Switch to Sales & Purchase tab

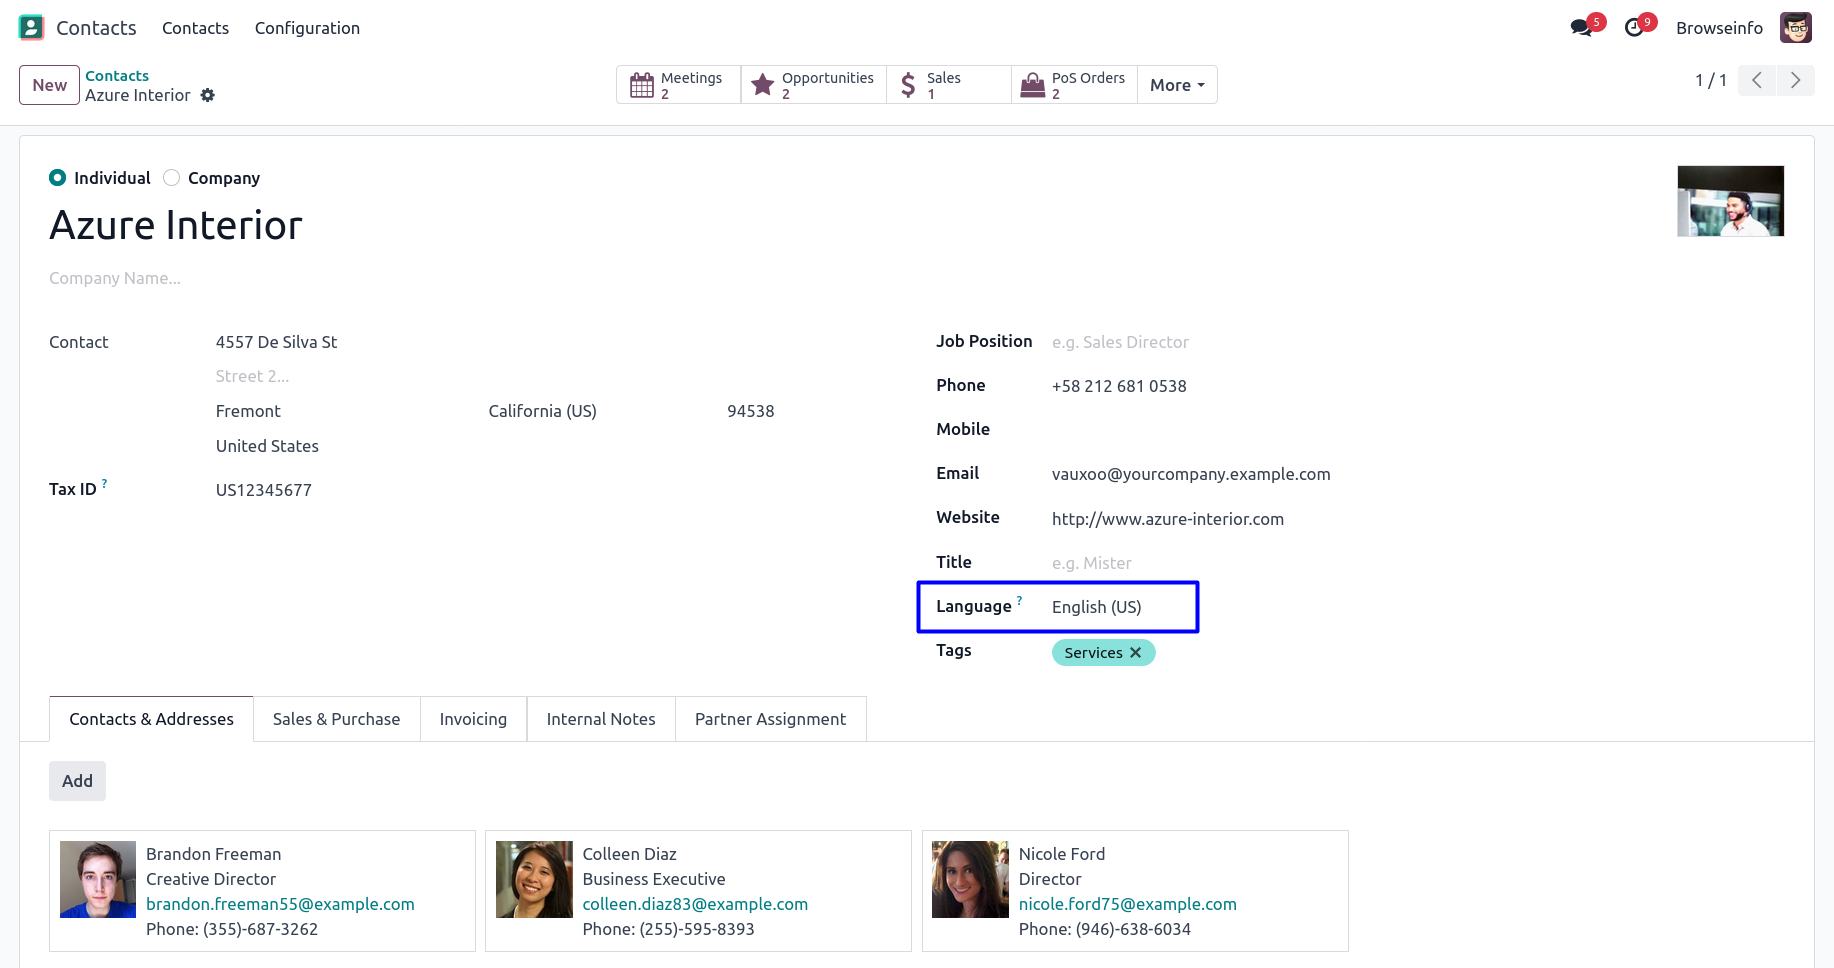pos(336,719)
